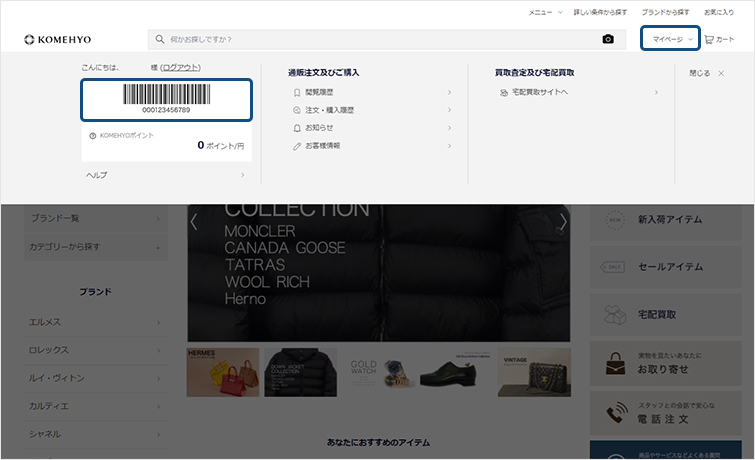Viewport: 755px width, 460px height.
Task: Show next banner slide
Action: tap(563, 222)
